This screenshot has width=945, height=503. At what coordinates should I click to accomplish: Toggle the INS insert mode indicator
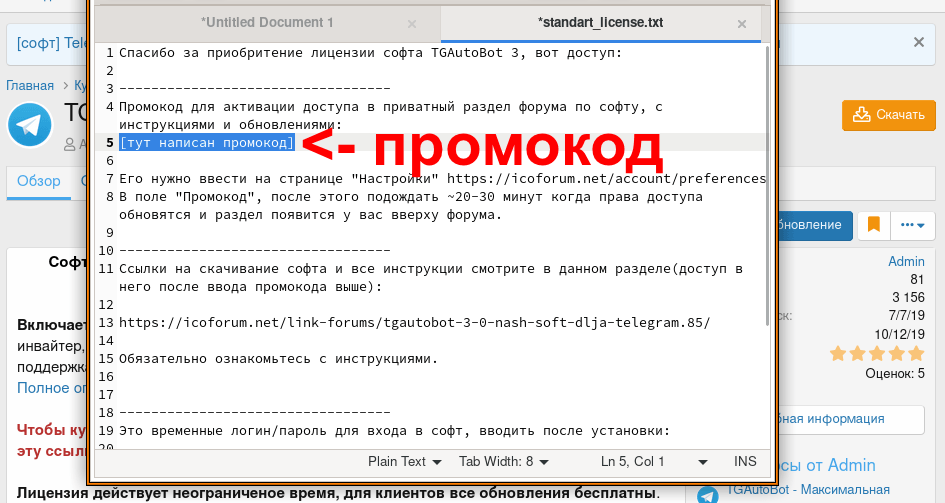[x=745, y=461]
